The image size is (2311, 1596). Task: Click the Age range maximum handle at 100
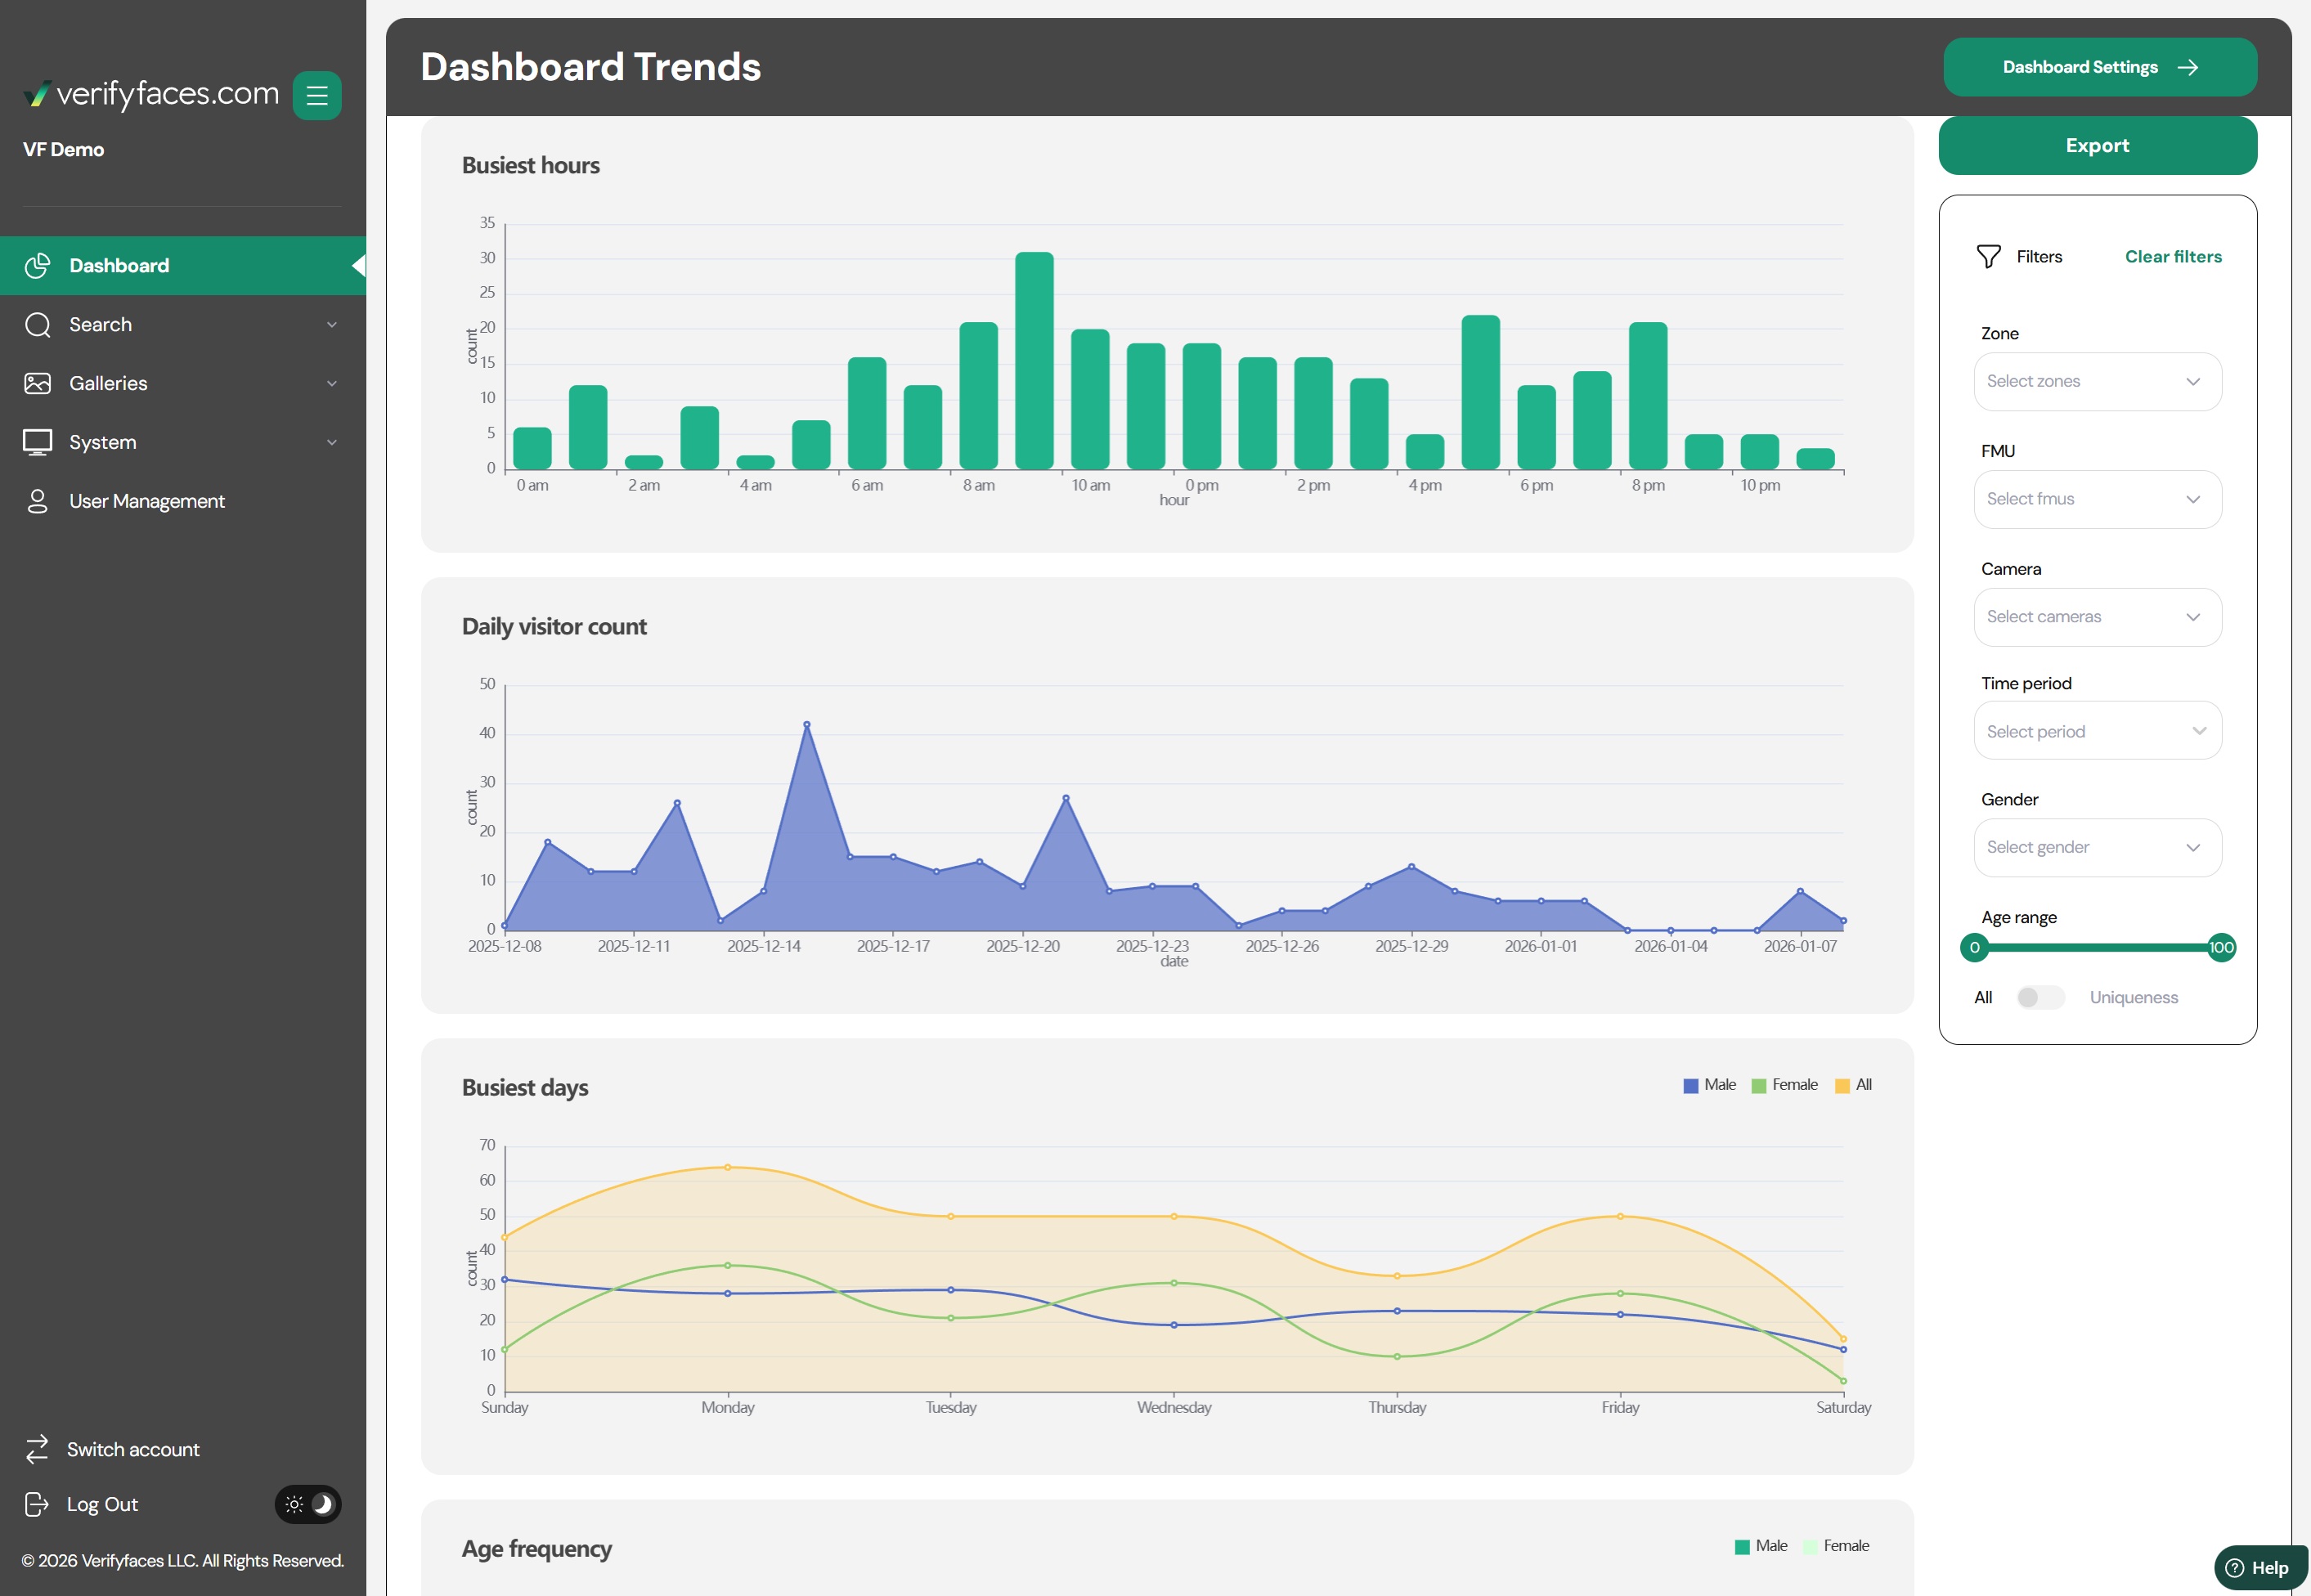coord(2221,948)
